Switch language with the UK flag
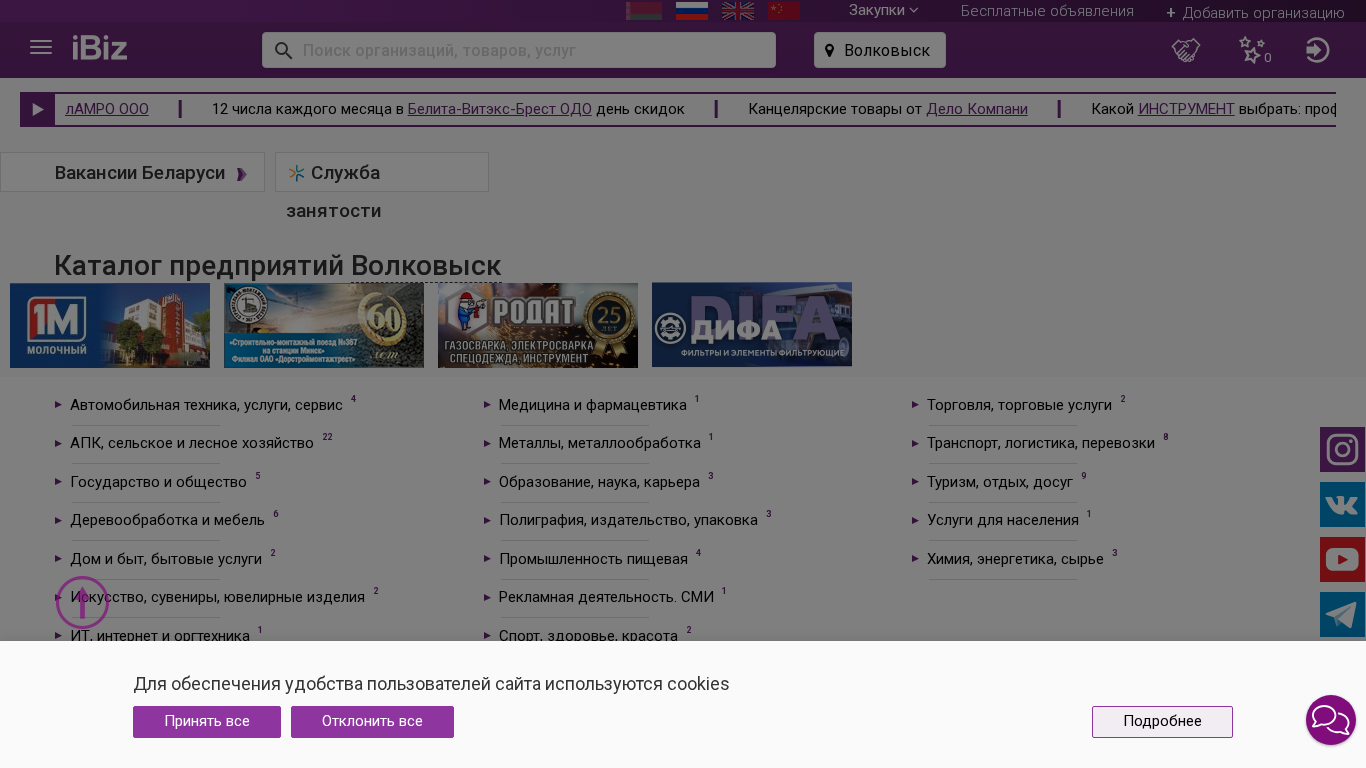Image resolution: width=1366 pixels, height=768 pixels. [738, 11]
